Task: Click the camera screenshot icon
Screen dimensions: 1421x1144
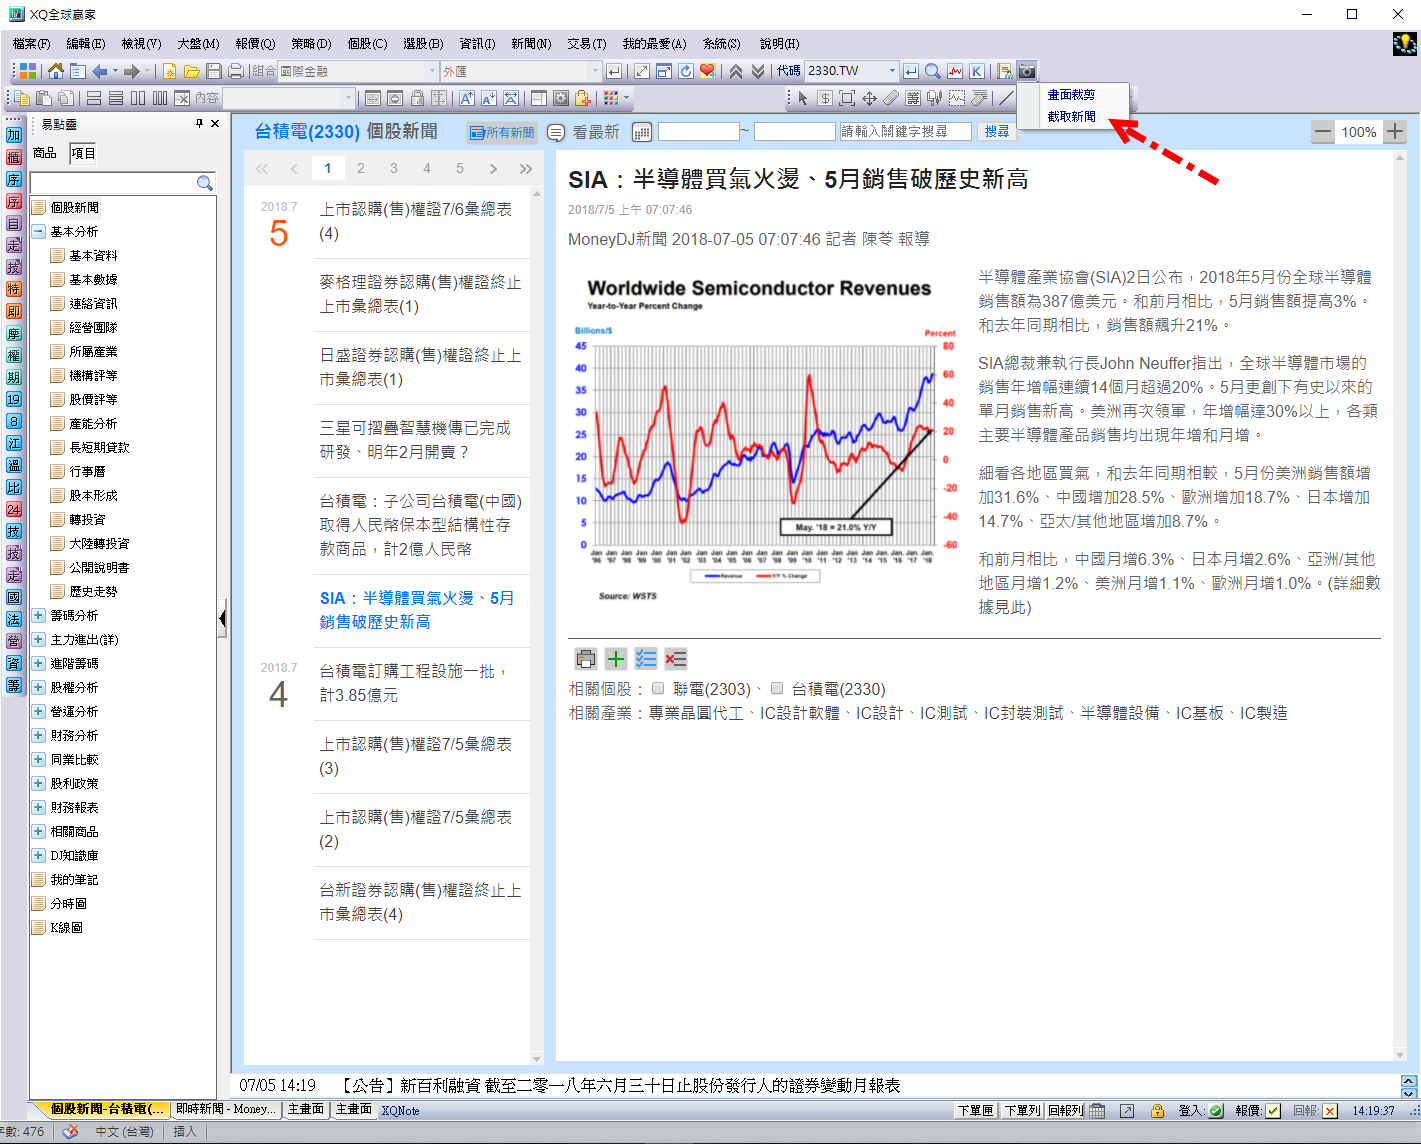Action: (1027, 71)
